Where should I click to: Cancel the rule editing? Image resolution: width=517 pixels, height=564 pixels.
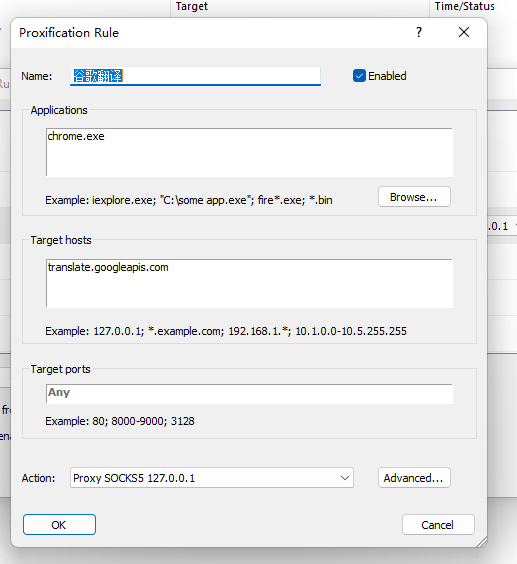(x=438, y=525)
